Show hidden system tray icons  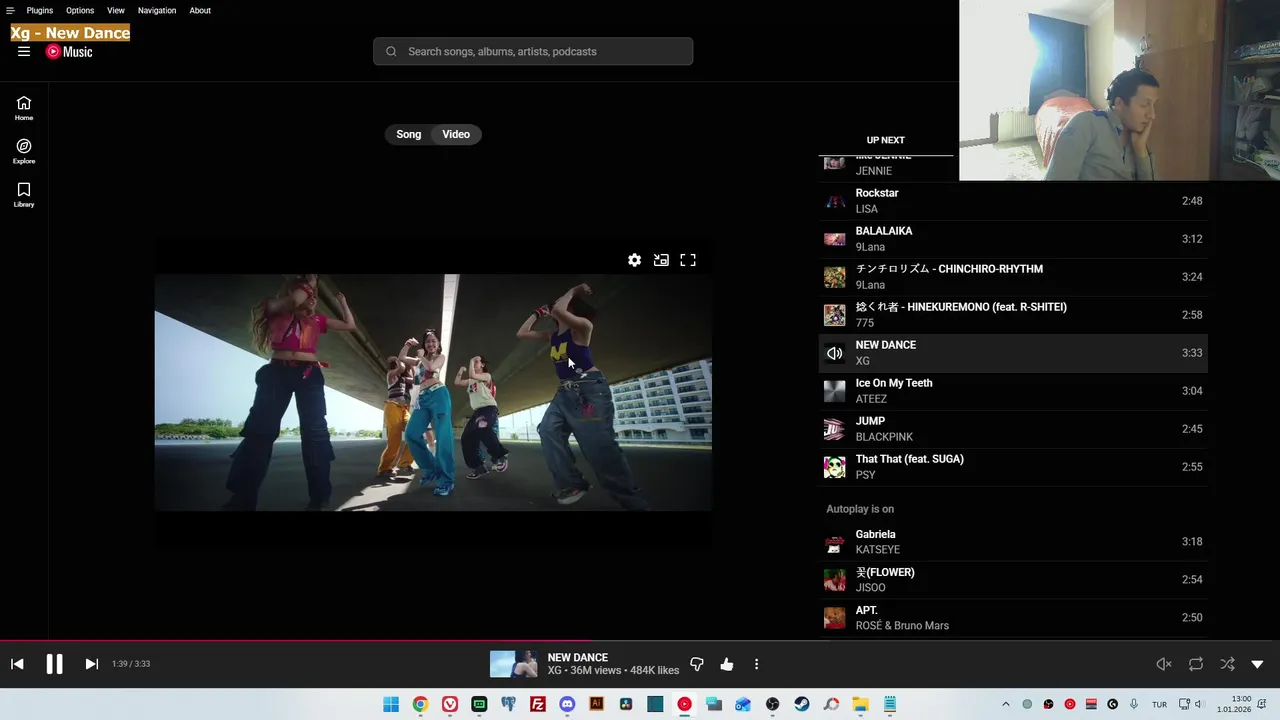coord(1006,704)
